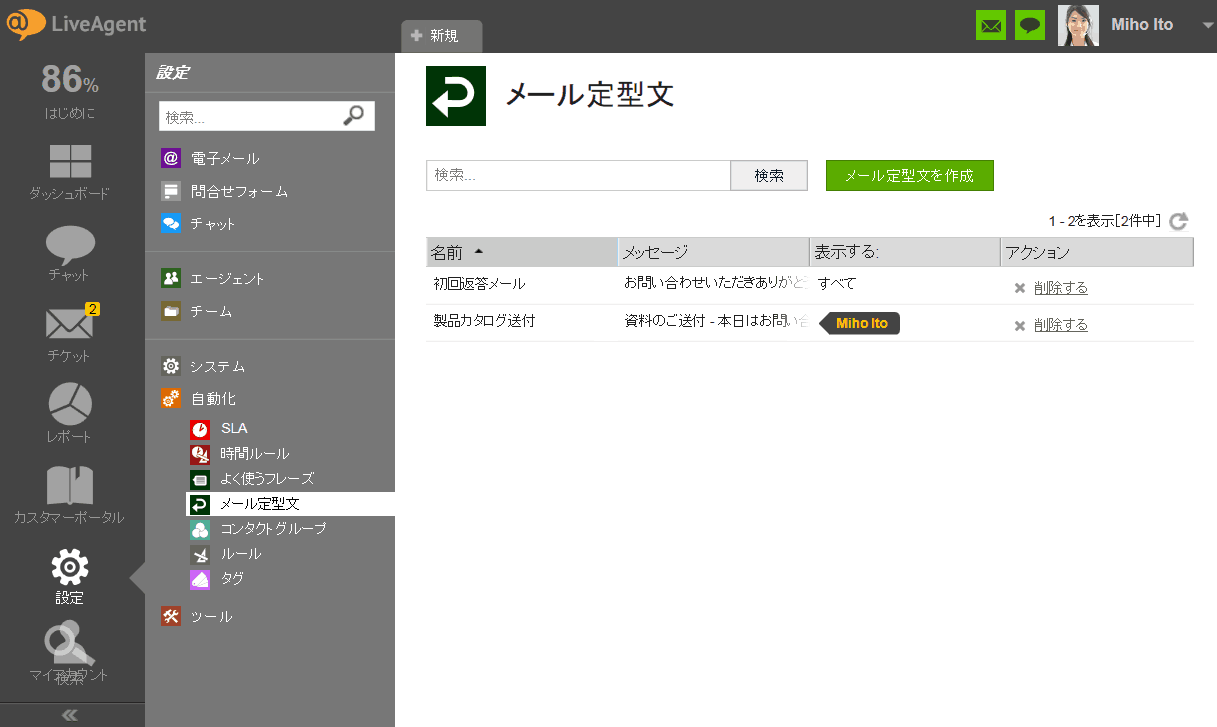Collapse the left rail with double chevron

[x=70, y=715]
